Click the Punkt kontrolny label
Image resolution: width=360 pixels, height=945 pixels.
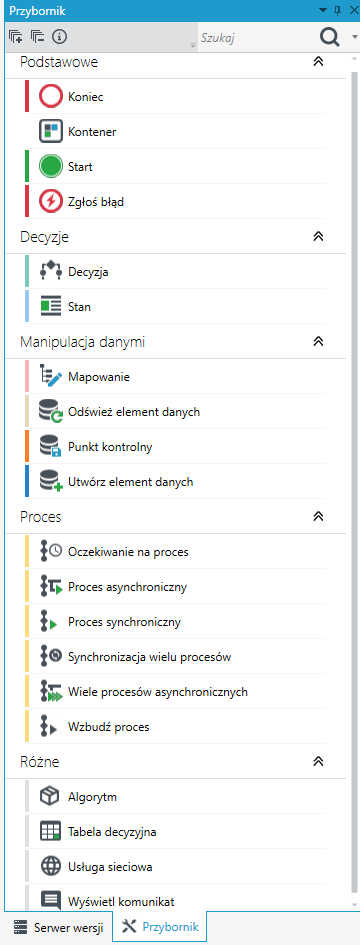tap(110, 447)
